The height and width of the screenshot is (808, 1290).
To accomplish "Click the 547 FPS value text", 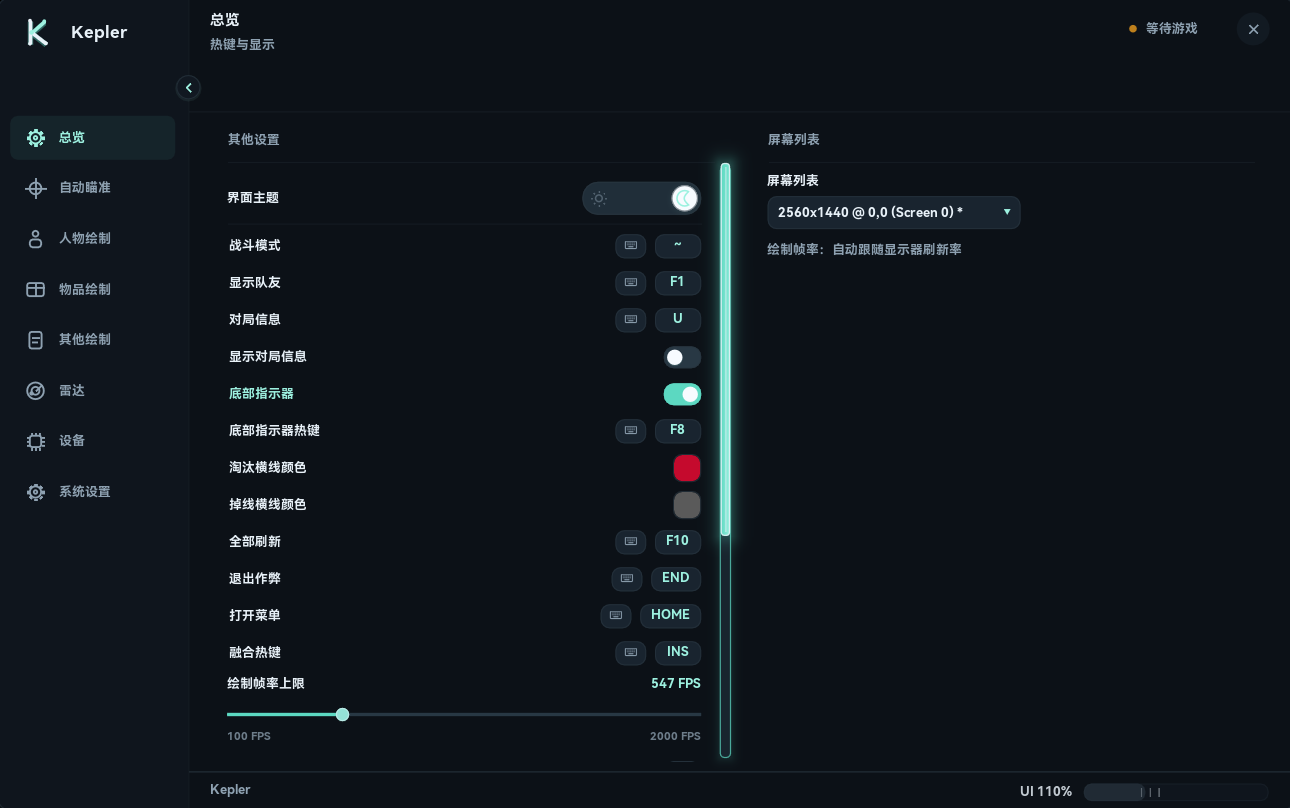I will [x=676, y=684].
